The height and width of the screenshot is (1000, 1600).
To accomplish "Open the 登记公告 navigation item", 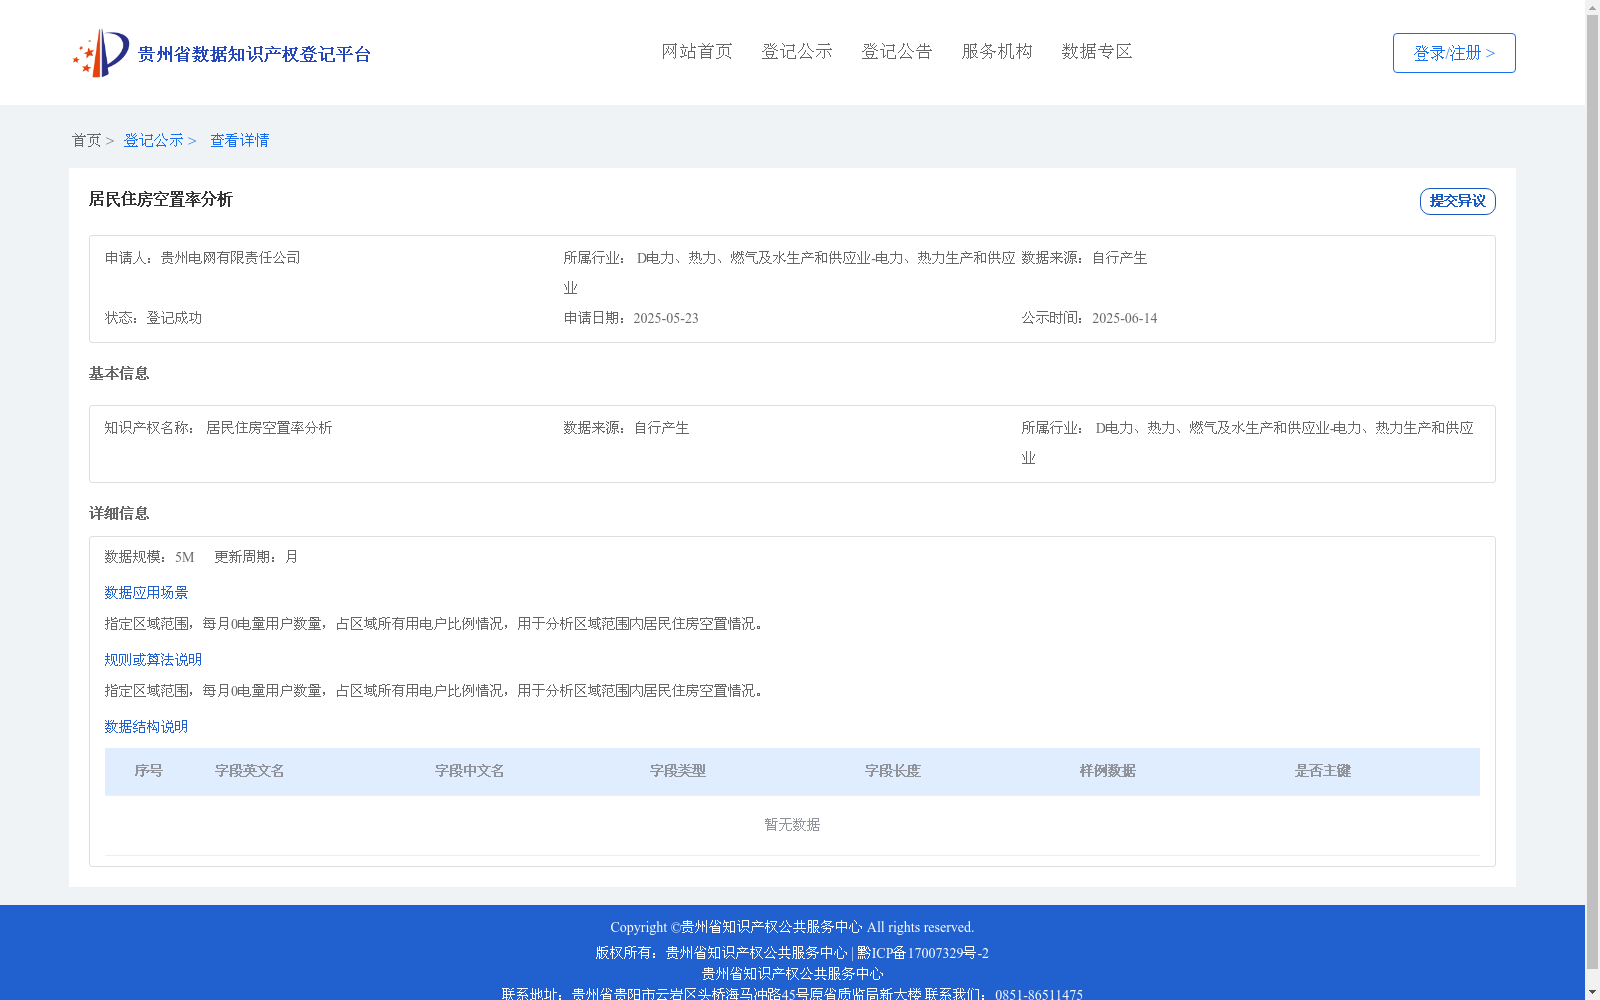I will pyautogui.click(x=897, y=51).
